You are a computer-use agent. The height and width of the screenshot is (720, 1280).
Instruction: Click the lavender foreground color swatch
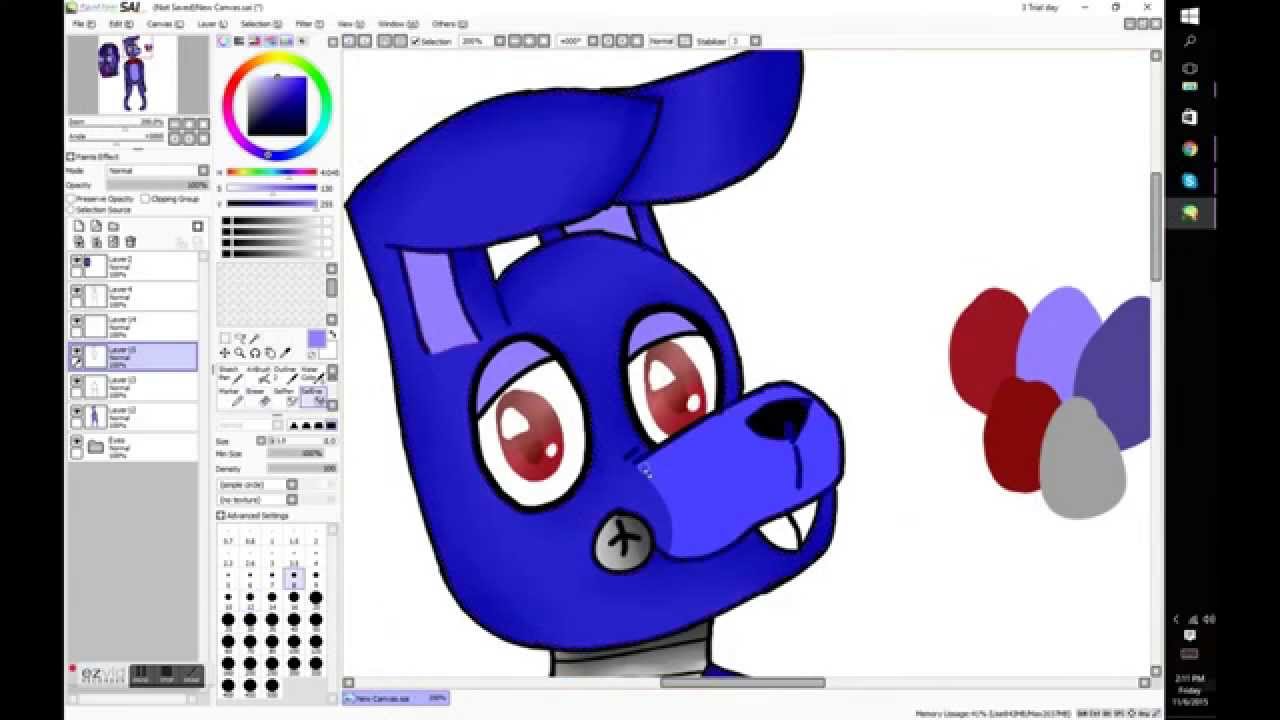click(317, 340)
